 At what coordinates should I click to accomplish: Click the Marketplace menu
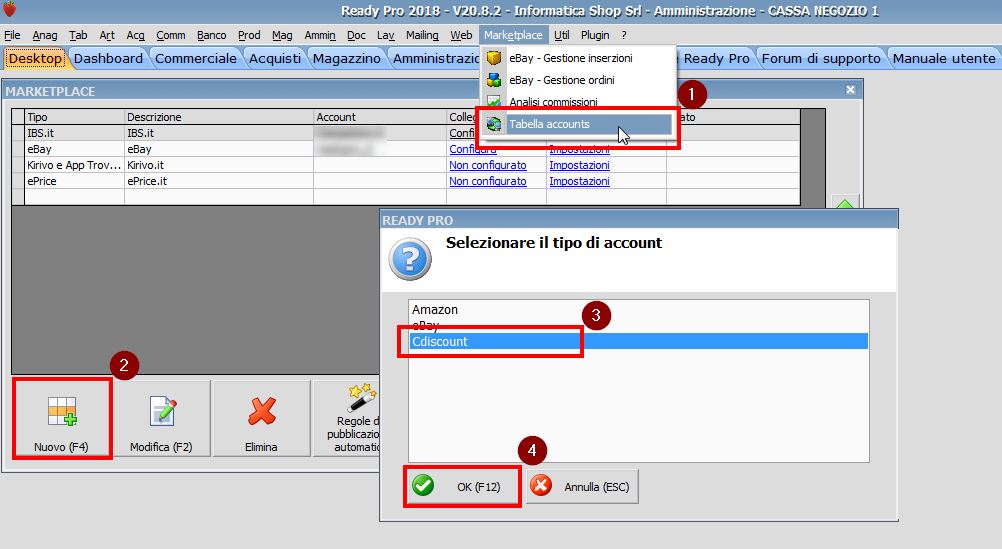click(x=513, y=35)
